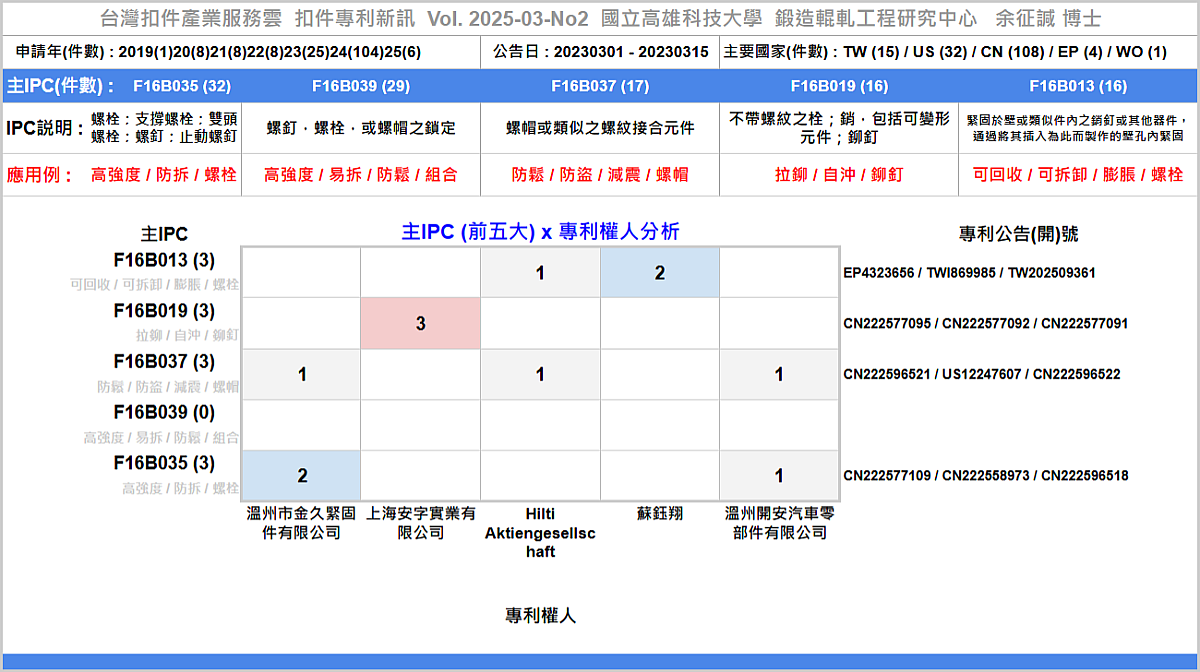
Task: Click the 主要國家(件數) country counts text
Action: (945, 52)
